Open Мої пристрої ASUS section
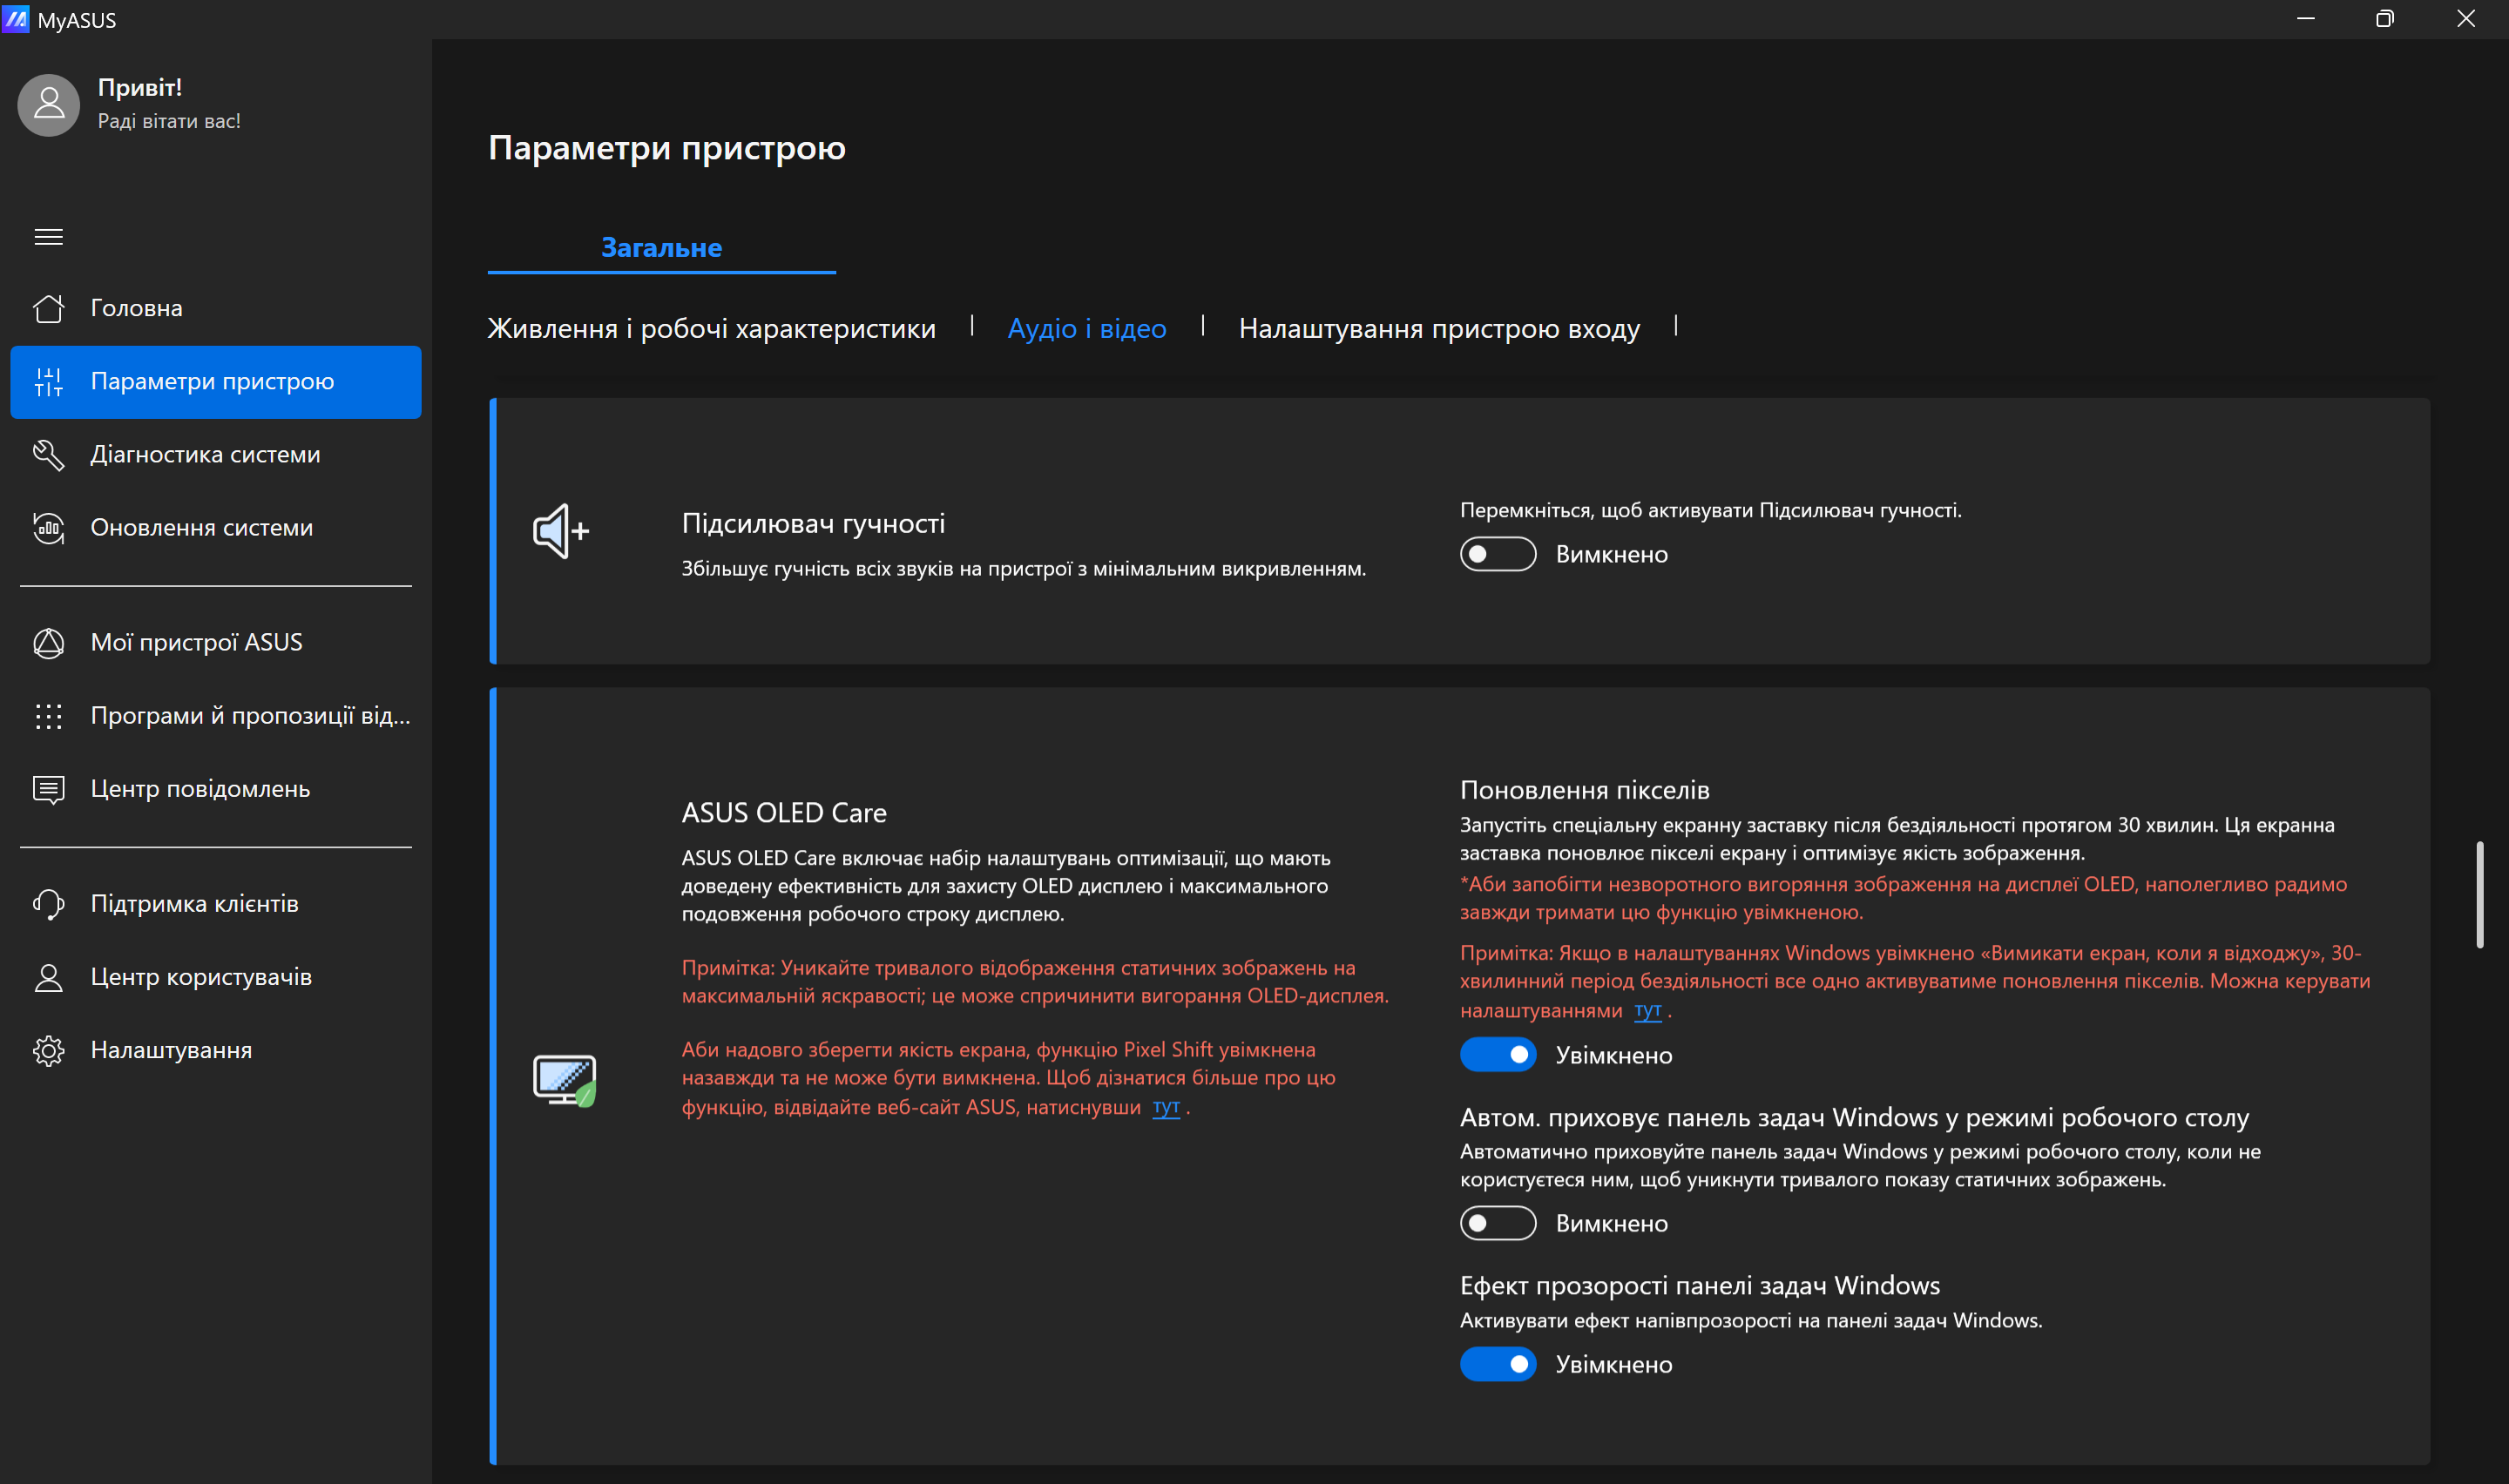The height and width of the screenshot is (1484, 2509). 196,641
